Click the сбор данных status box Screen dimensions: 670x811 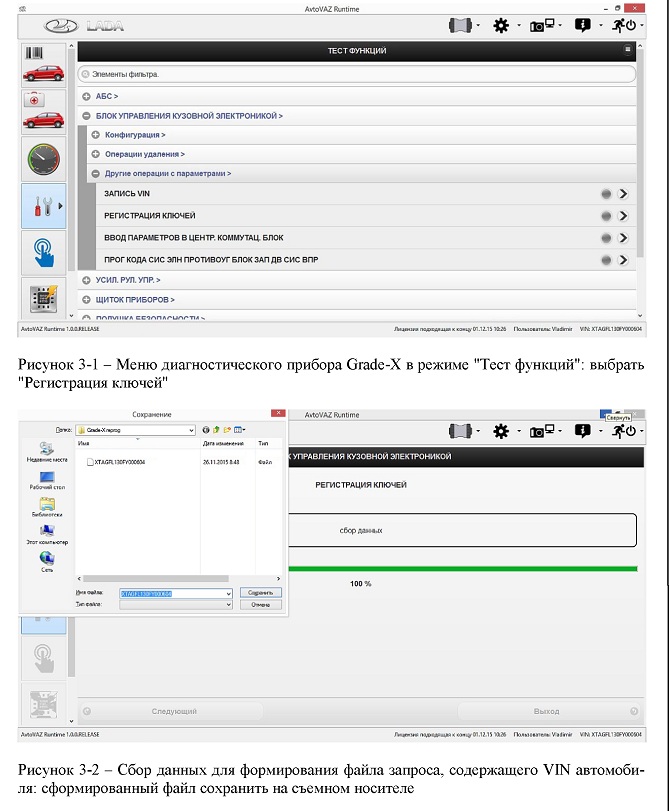pos(462,530)
